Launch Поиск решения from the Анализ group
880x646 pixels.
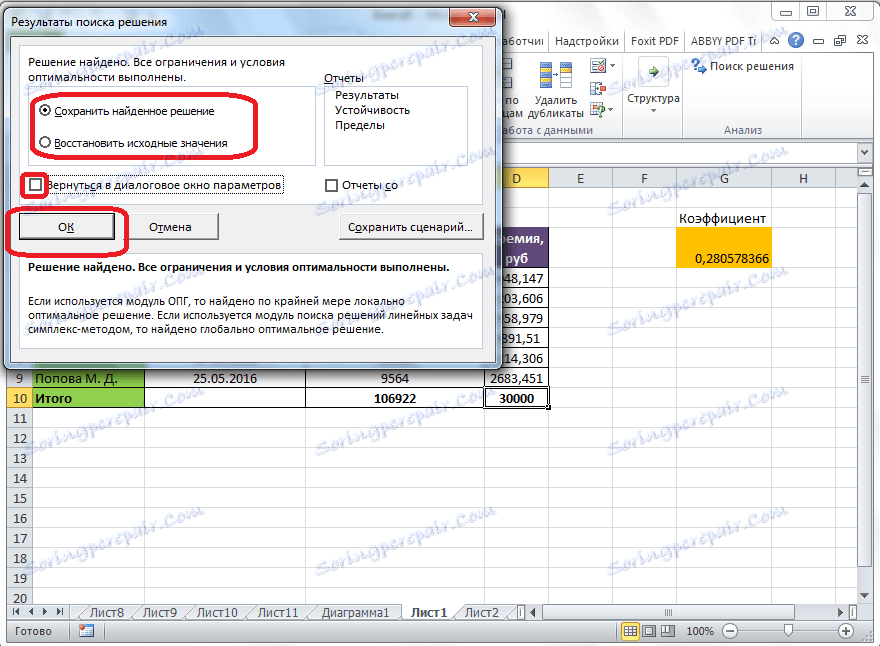pos(750,67)
